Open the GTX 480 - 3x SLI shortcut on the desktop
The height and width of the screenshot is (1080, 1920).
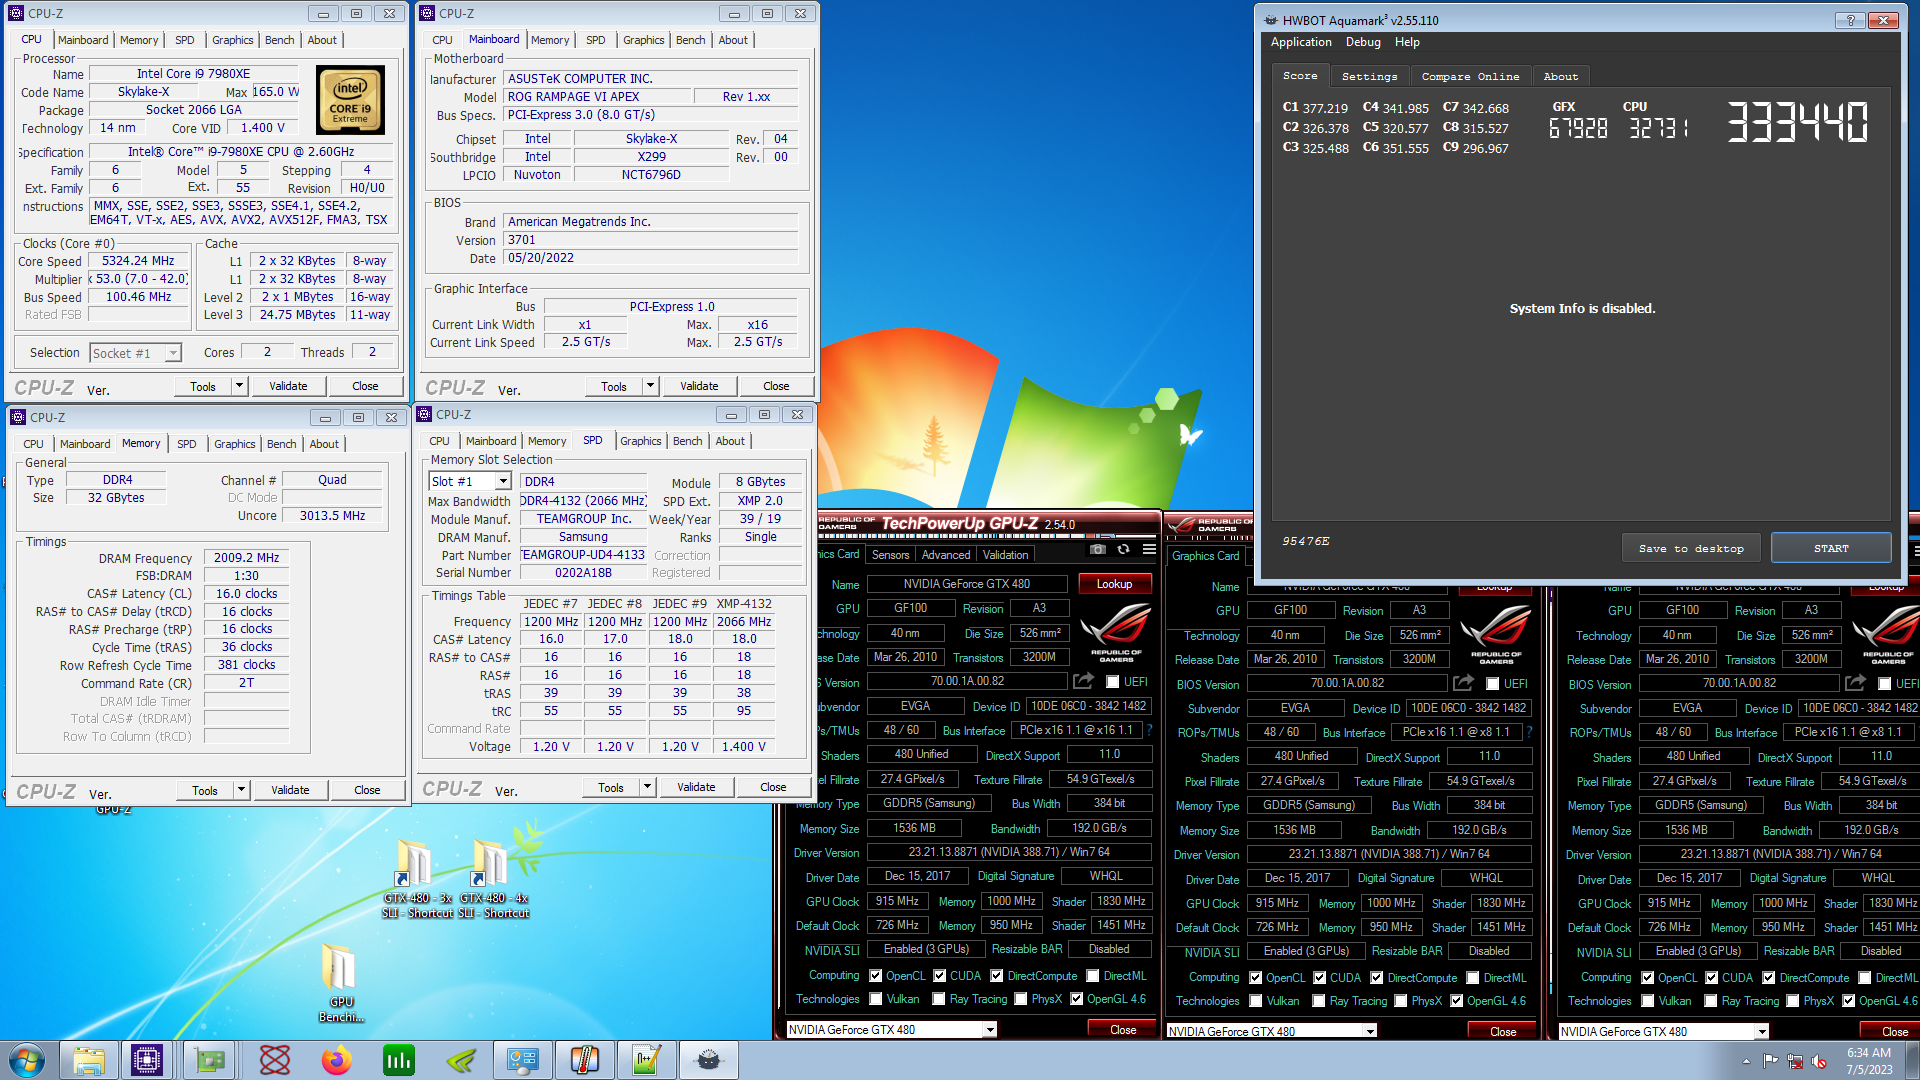(416, 879)
